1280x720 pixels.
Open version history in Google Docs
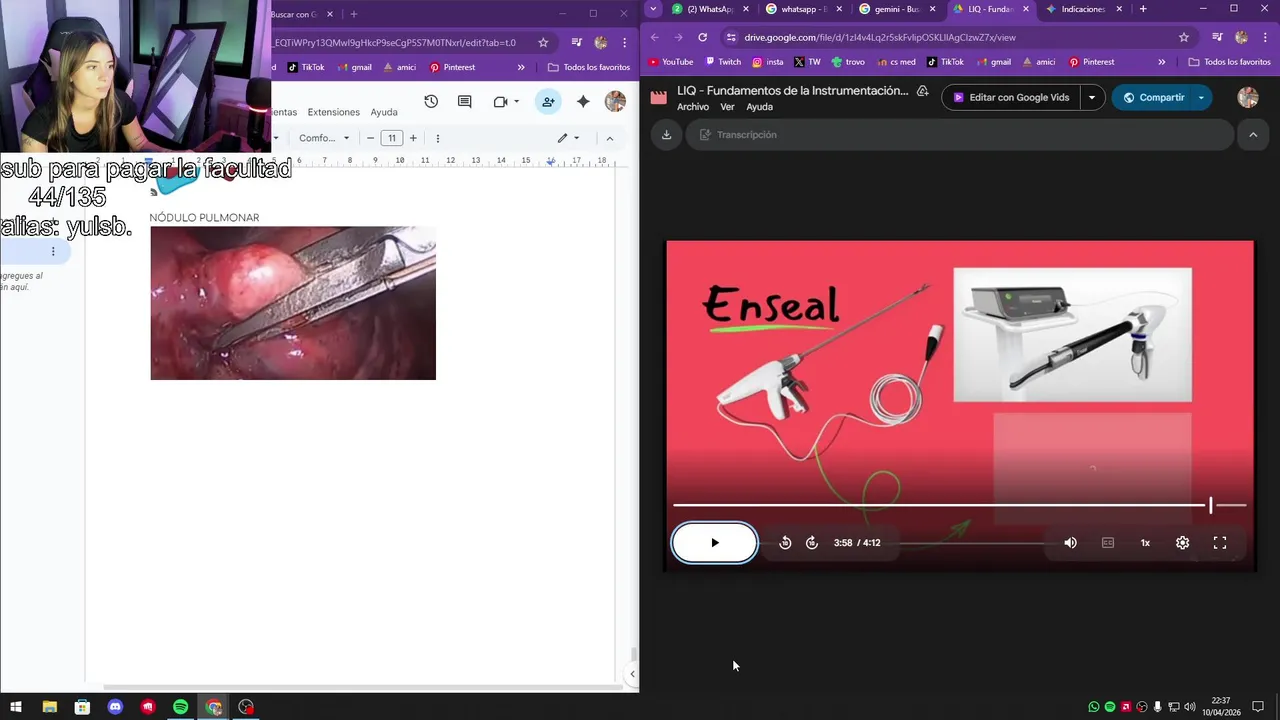(x=431, y=102)
